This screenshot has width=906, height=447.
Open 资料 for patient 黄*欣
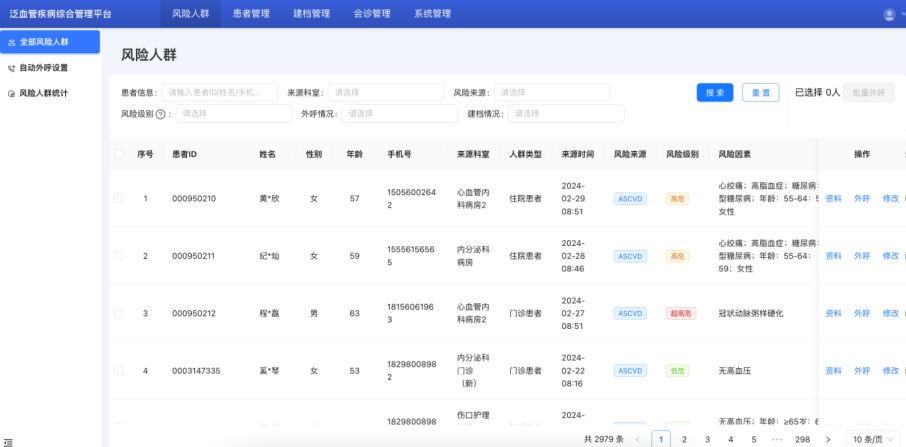pyautogui.click(x=833, y=199)
